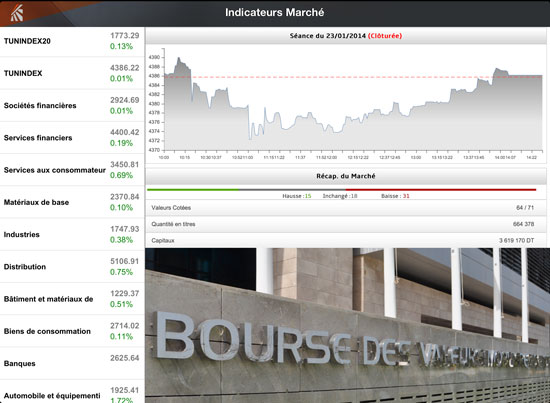
Task: Click the Baisse : 31 label
Action: point(395,196)
